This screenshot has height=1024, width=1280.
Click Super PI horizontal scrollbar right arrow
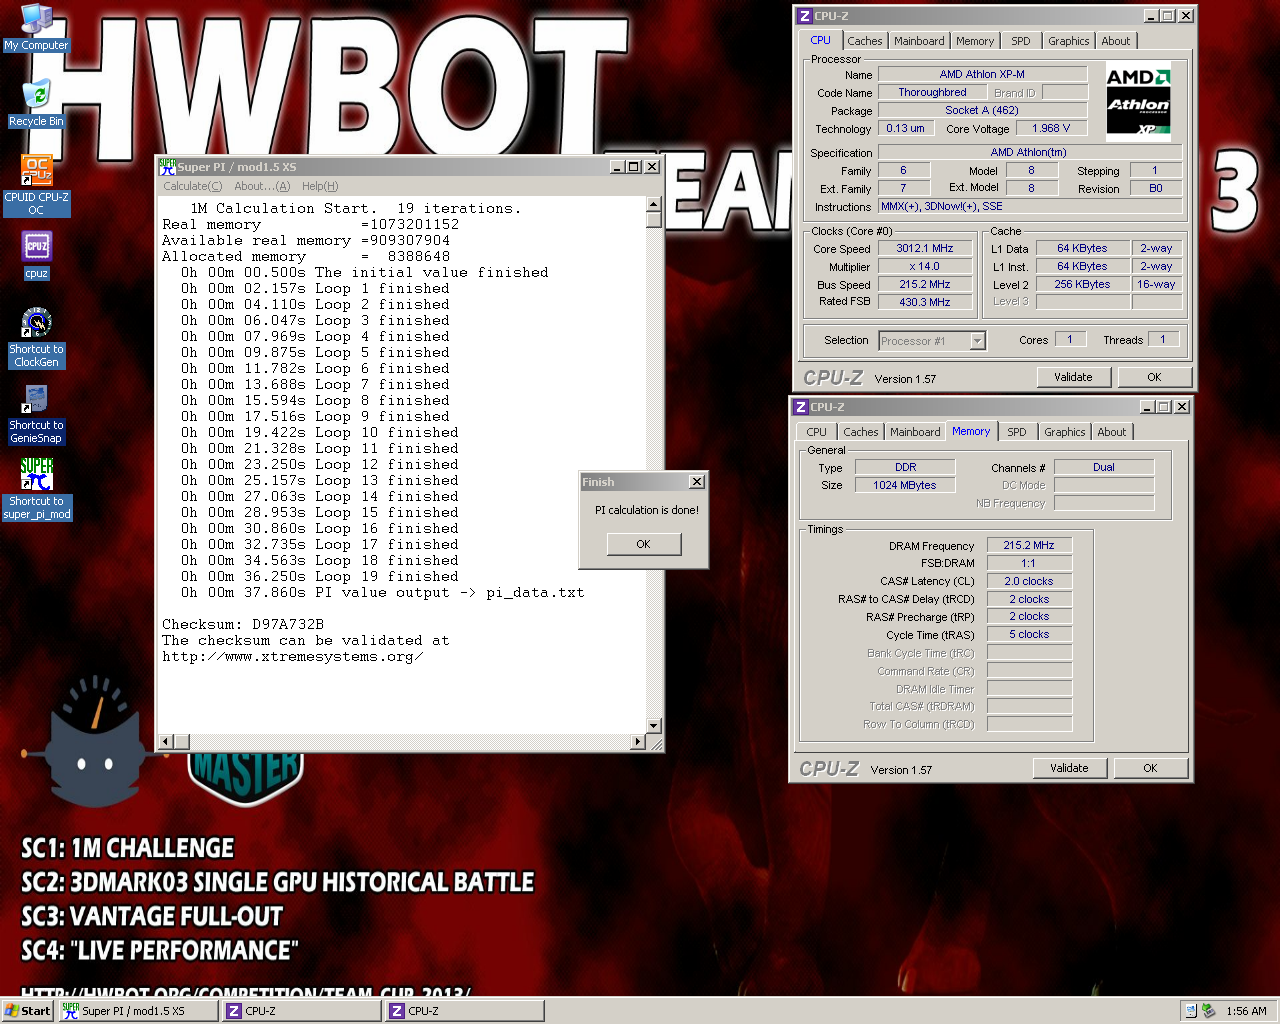638,742
